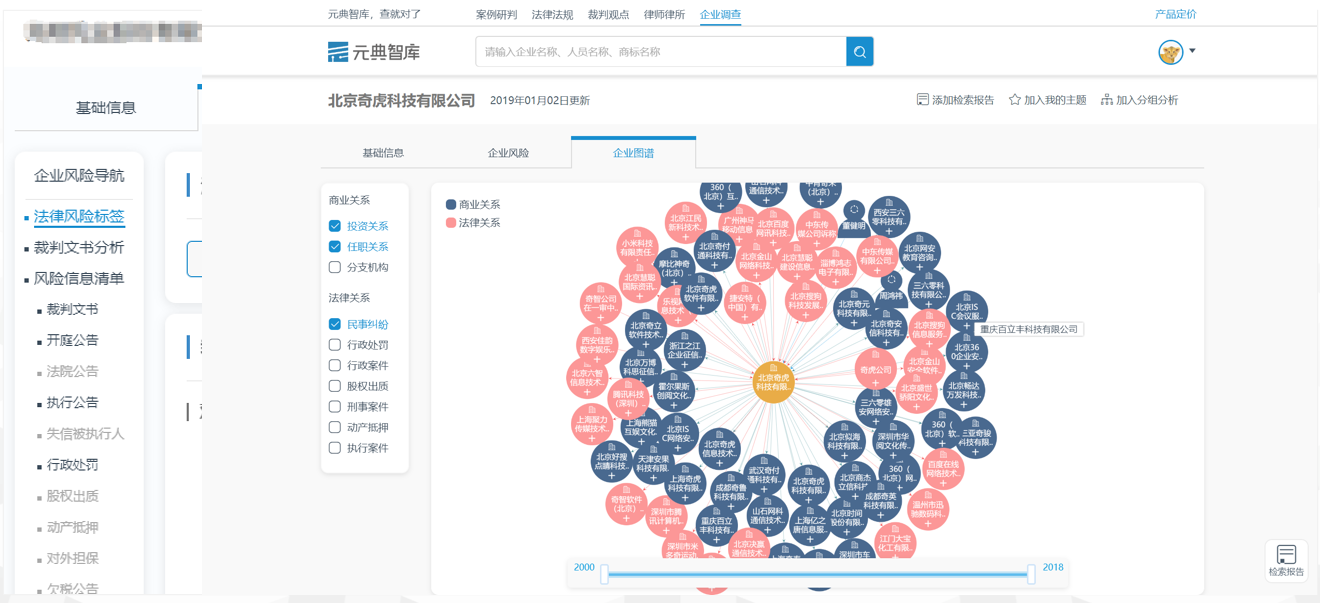
Task: Select the 三六零雄安网络安 node
Action: click(876, 407)
